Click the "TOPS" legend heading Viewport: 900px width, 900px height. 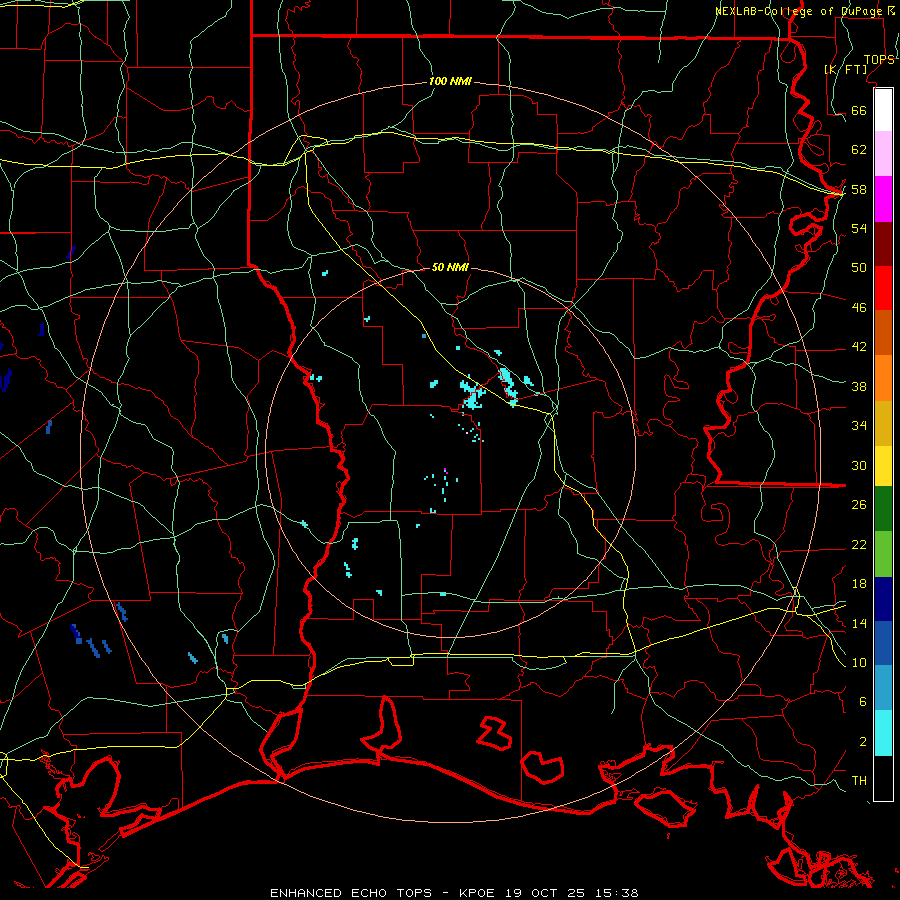879,60
